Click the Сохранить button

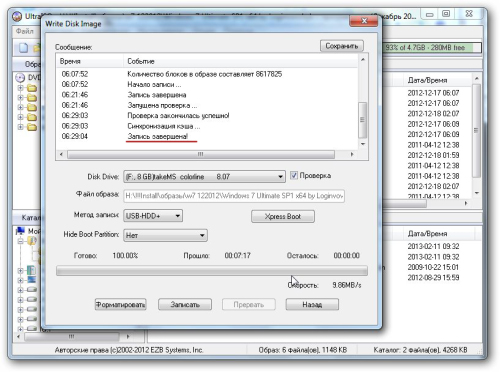pyautogui.click(x=342, y=46)
